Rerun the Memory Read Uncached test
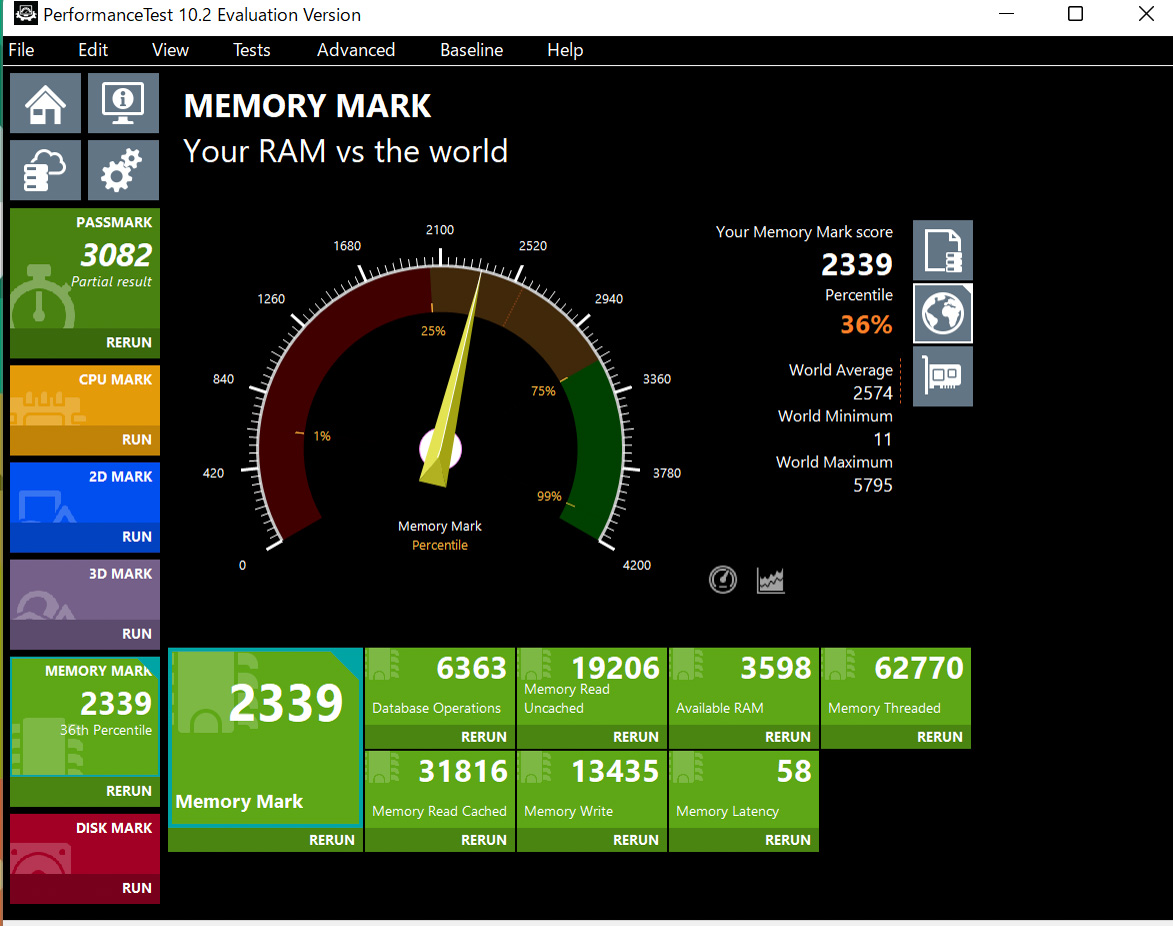Viewport: 1173px width, 926px height. (592, 737)
